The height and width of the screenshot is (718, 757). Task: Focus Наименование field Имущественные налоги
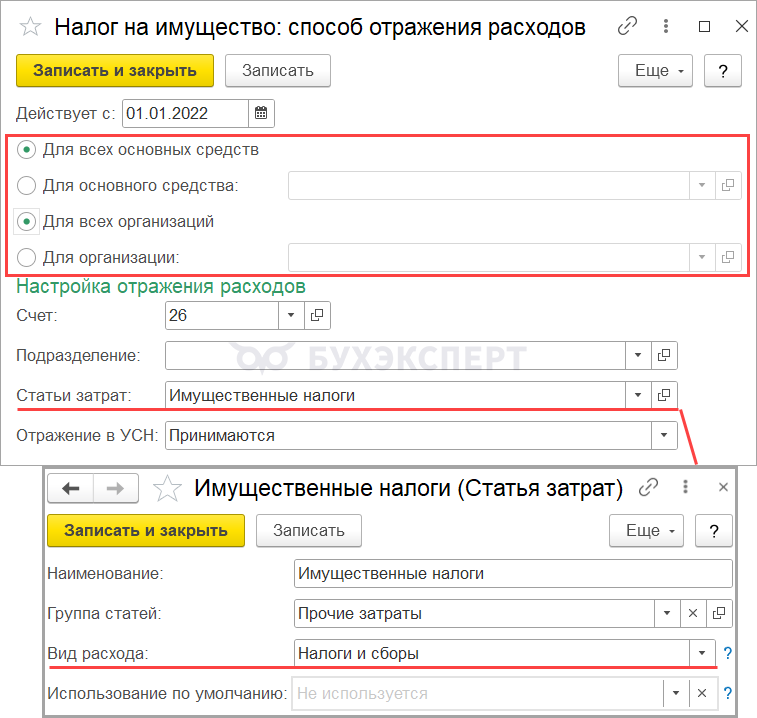pos(513,574)
